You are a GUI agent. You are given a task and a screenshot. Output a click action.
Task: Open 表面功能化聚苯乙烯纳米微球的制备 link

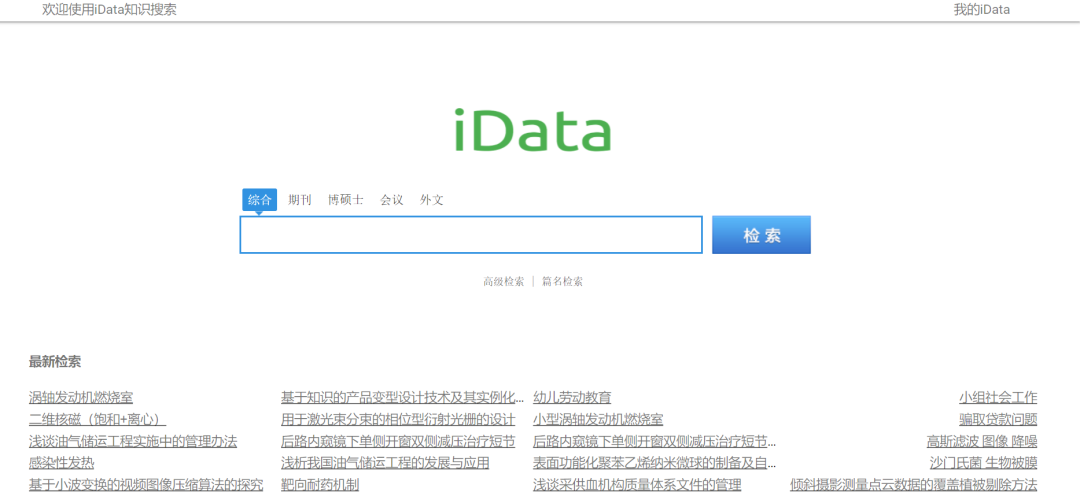pos(655,463)
